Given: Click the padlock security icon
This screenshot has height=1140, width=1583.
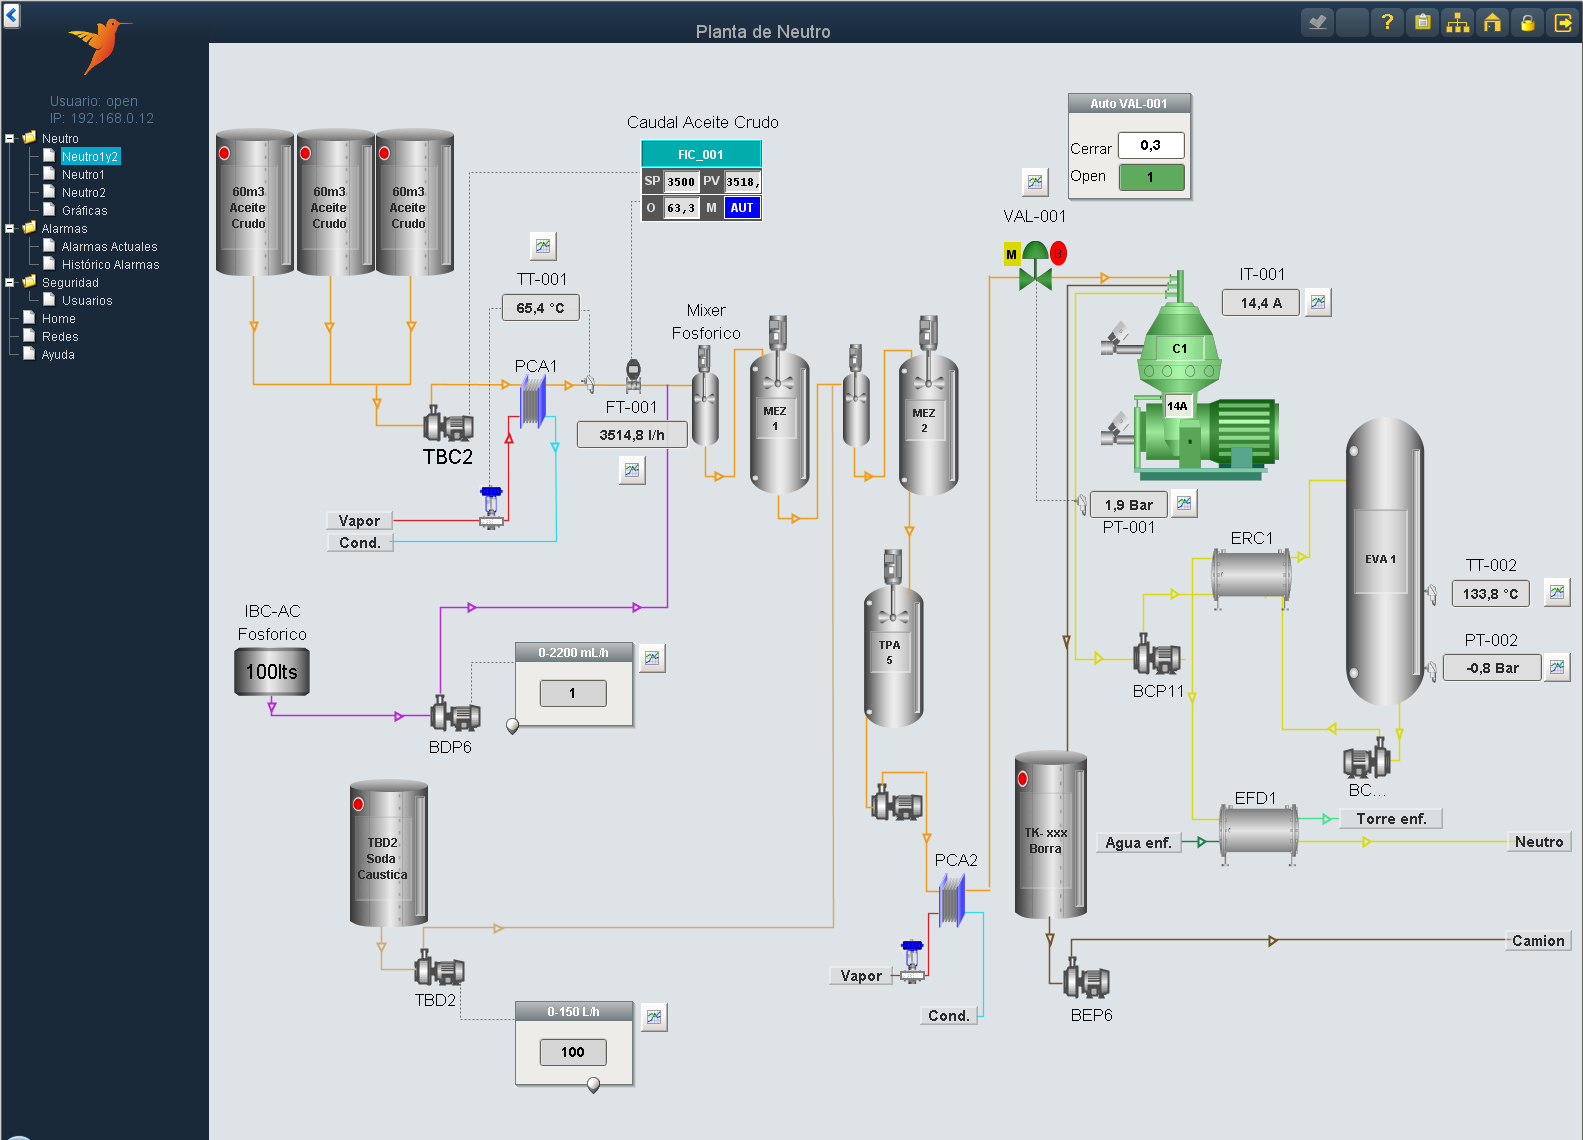Looking at the screenshot, I should tap(1527, 22).
